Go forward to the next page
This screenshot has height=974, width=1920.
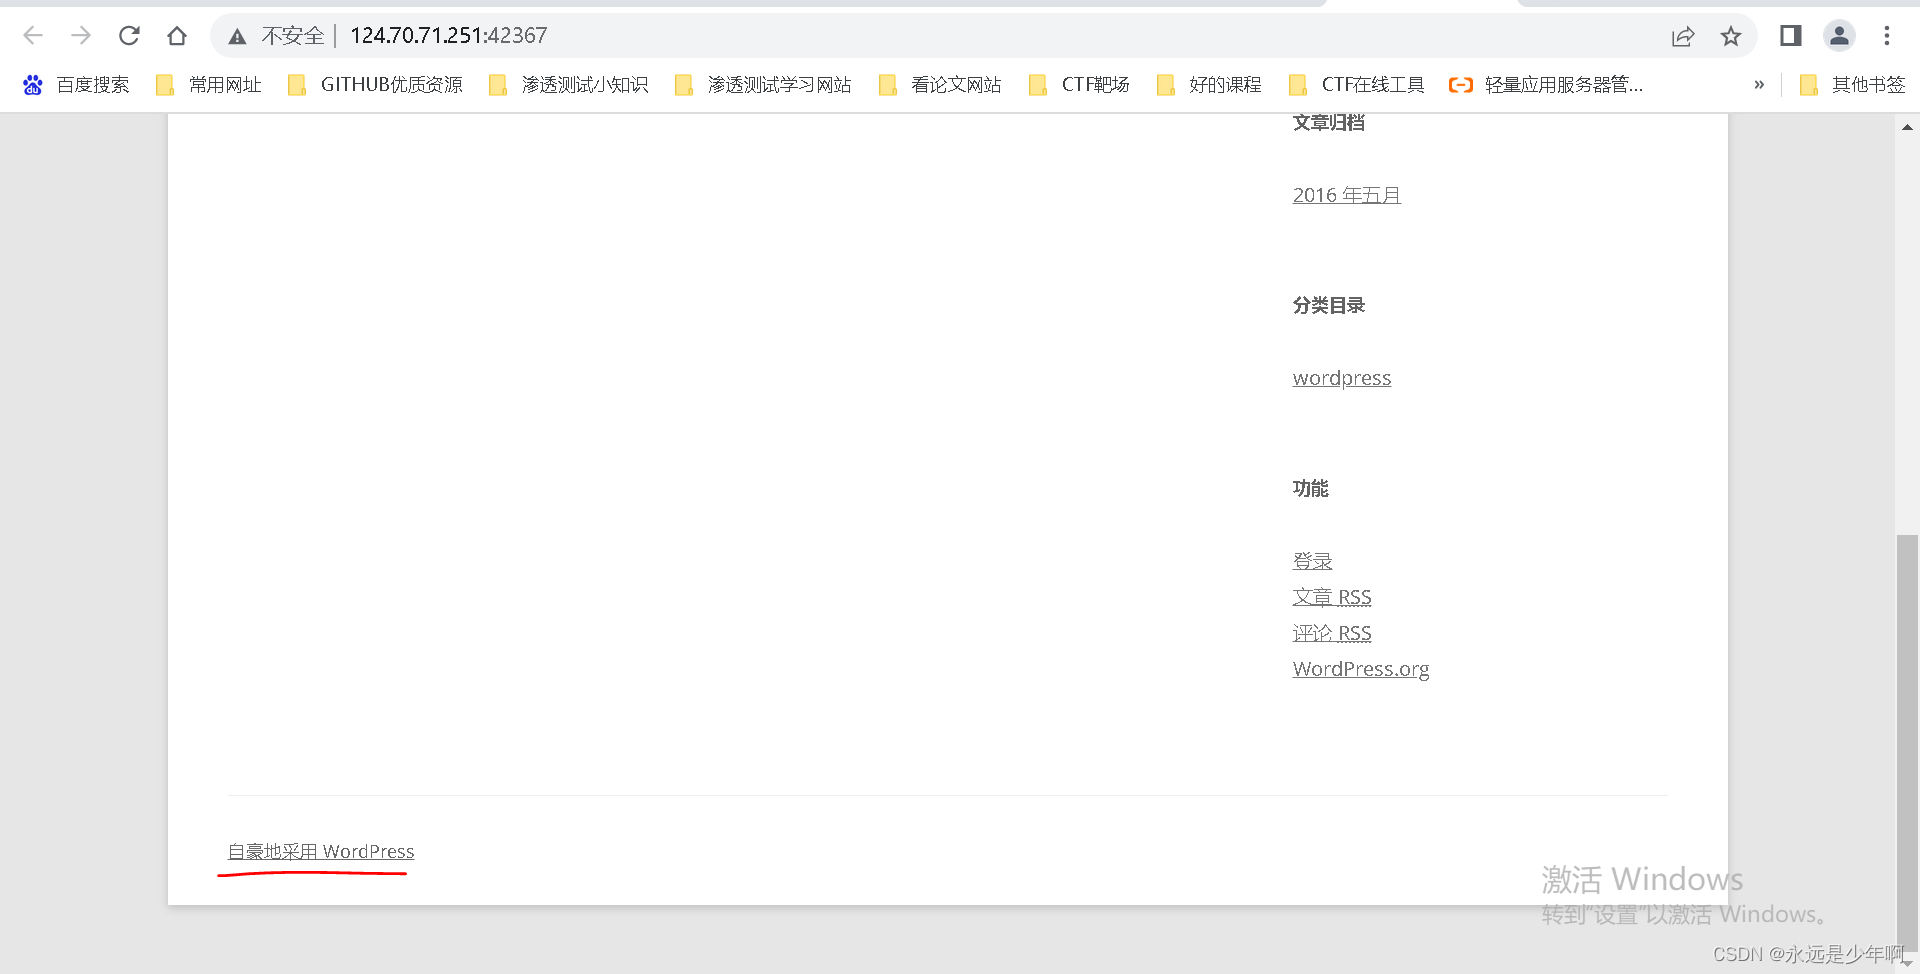point(81,36)
